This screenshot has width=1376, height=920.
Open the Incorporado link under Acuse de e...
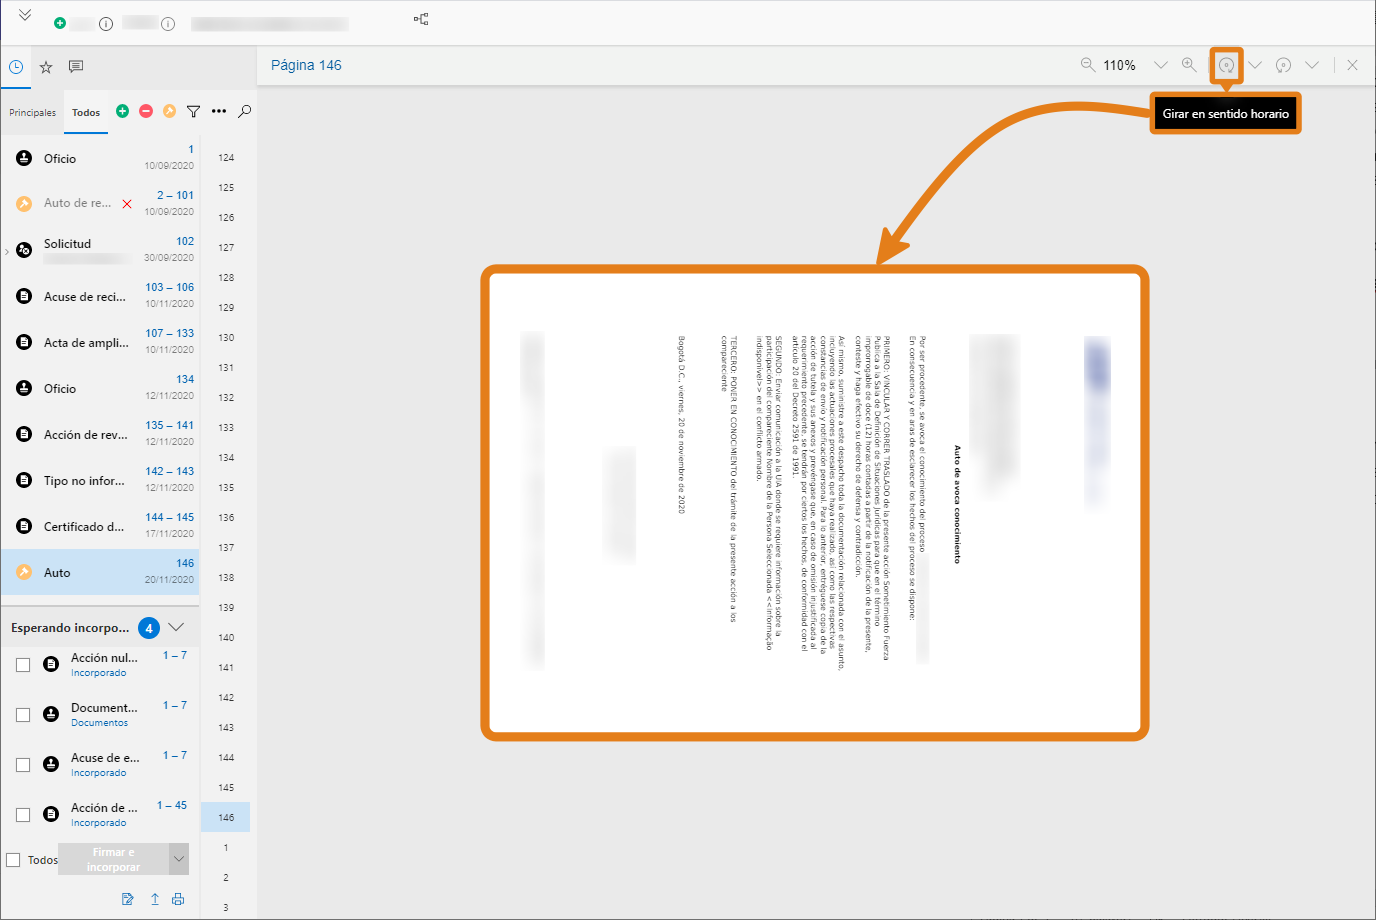[x=98, y=773]
